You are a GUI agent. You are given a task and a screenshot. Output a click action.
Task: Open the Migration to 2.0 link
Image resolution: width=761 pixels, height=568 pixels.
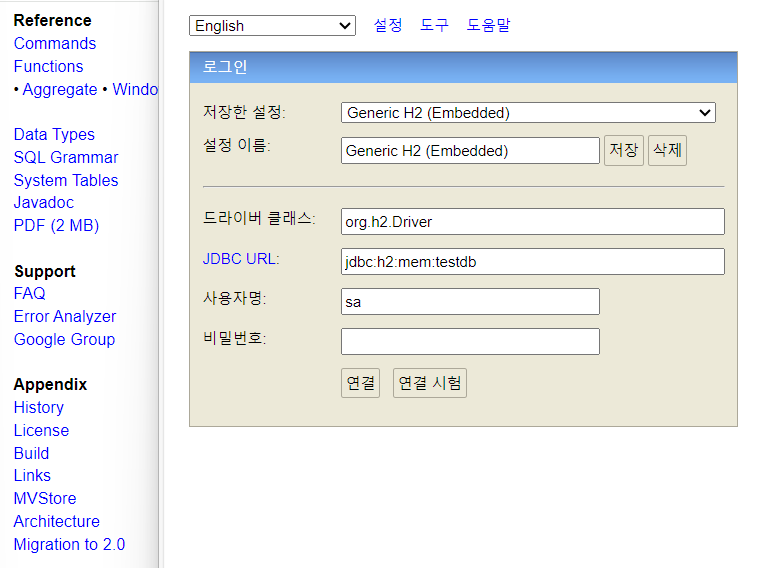click(x=69, y=545)
